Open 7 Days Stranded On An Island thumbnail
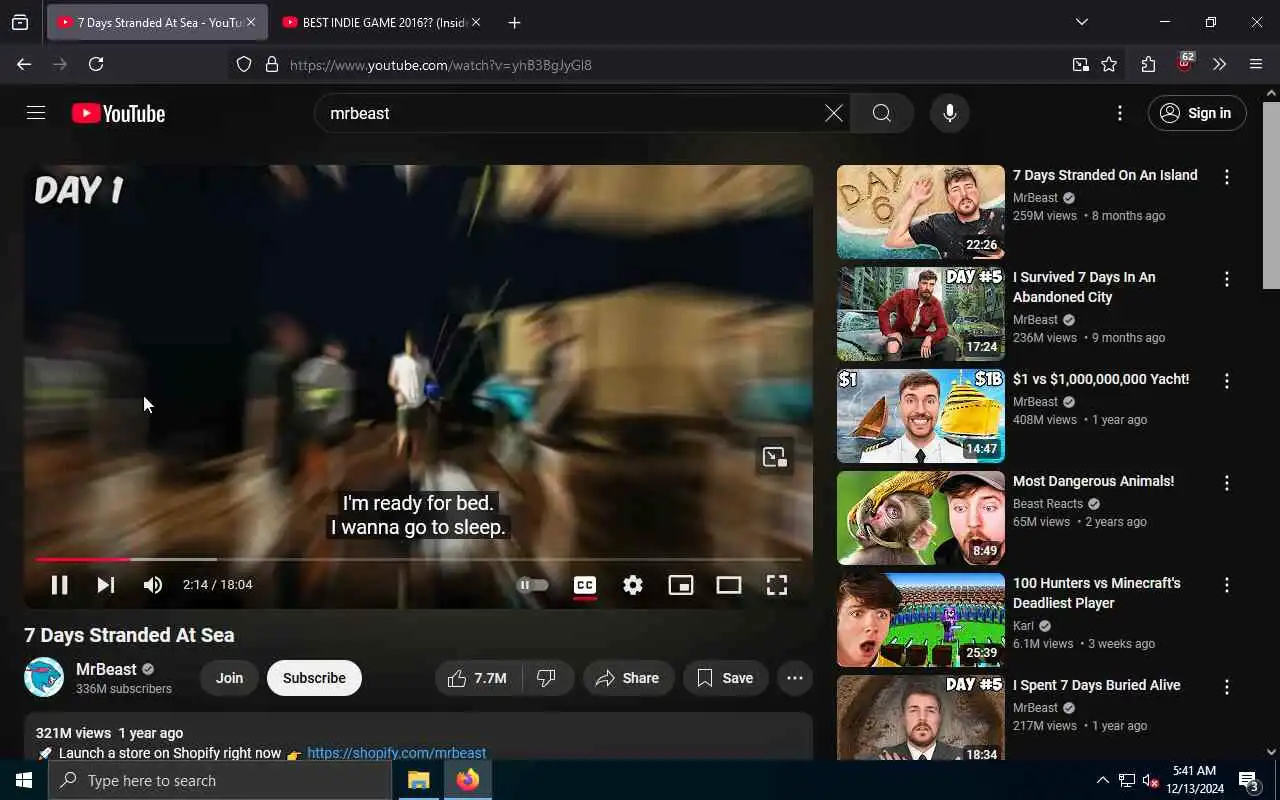This screenshot has width=1280, height=800. 920,212
